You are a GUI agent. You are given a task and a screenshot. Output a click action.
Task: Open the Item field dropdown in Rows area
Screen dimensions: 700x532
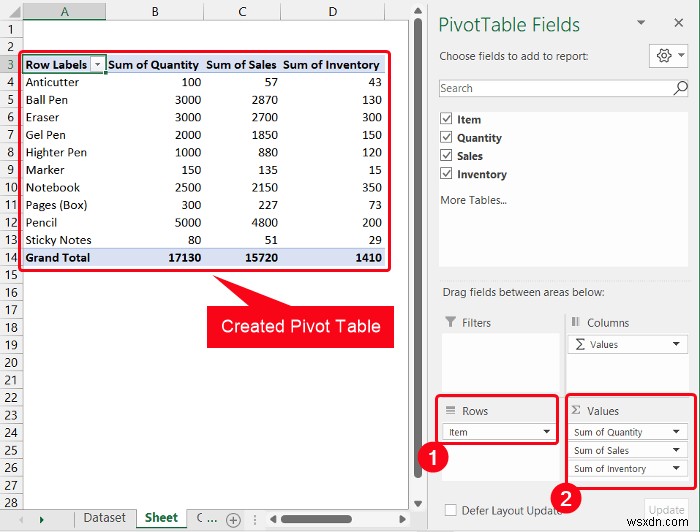pyautogui.click(x=546, y=432)
